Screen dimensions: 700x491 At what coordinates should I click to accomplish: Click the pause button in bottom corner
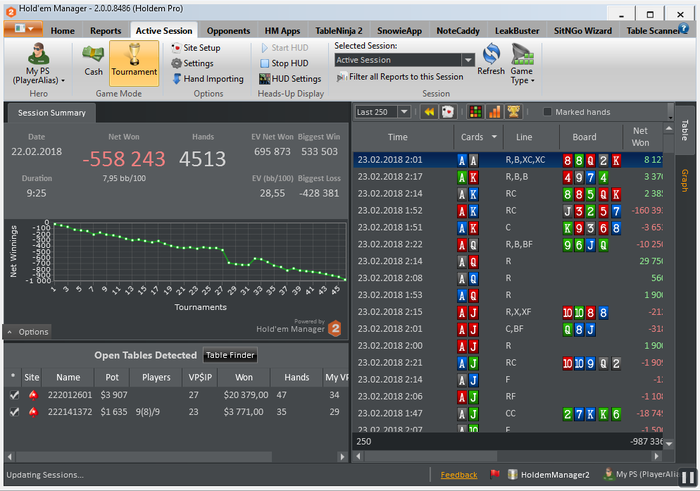688,478
